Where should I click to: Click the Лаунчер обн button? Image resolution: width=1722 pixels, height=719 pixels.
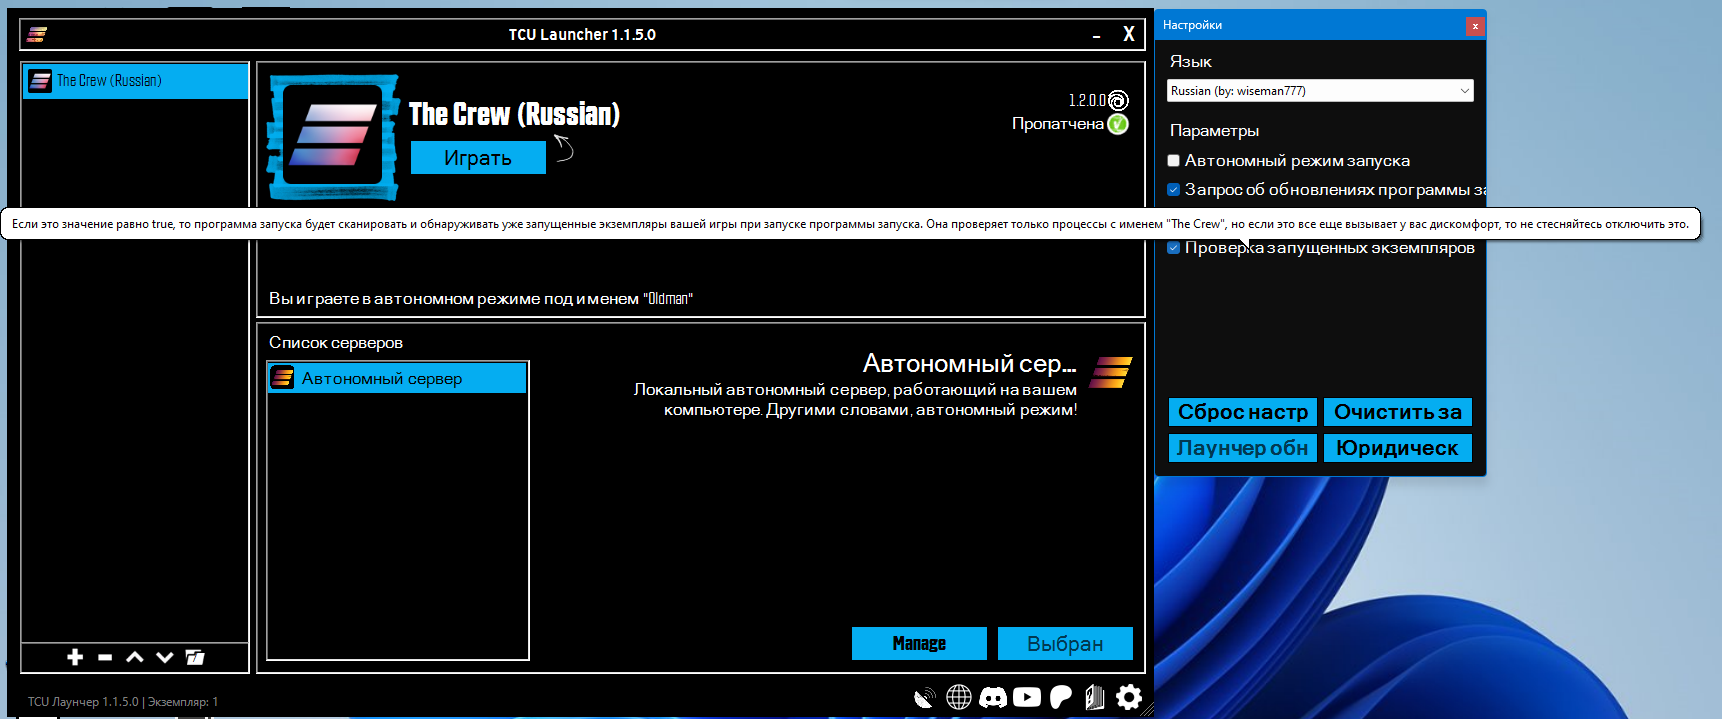click(1243, 448)
